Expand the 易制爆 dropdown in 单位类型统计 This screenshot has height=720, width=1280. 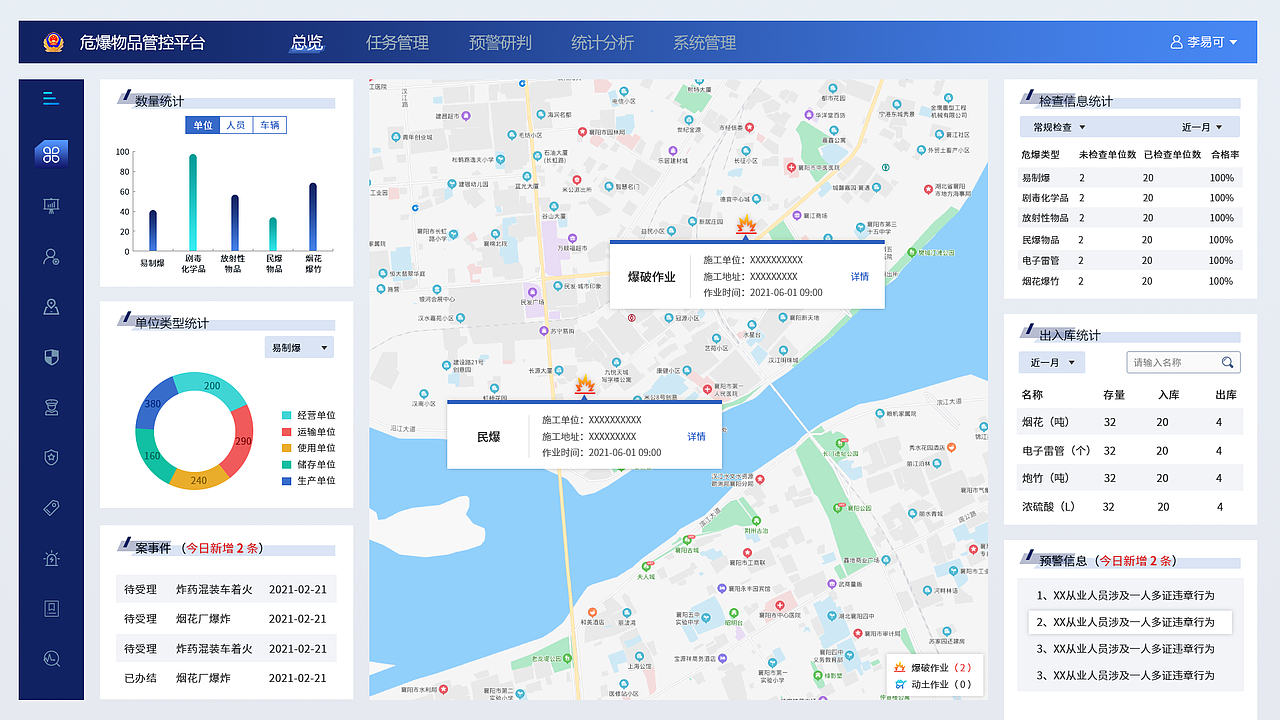click(298, 345)
